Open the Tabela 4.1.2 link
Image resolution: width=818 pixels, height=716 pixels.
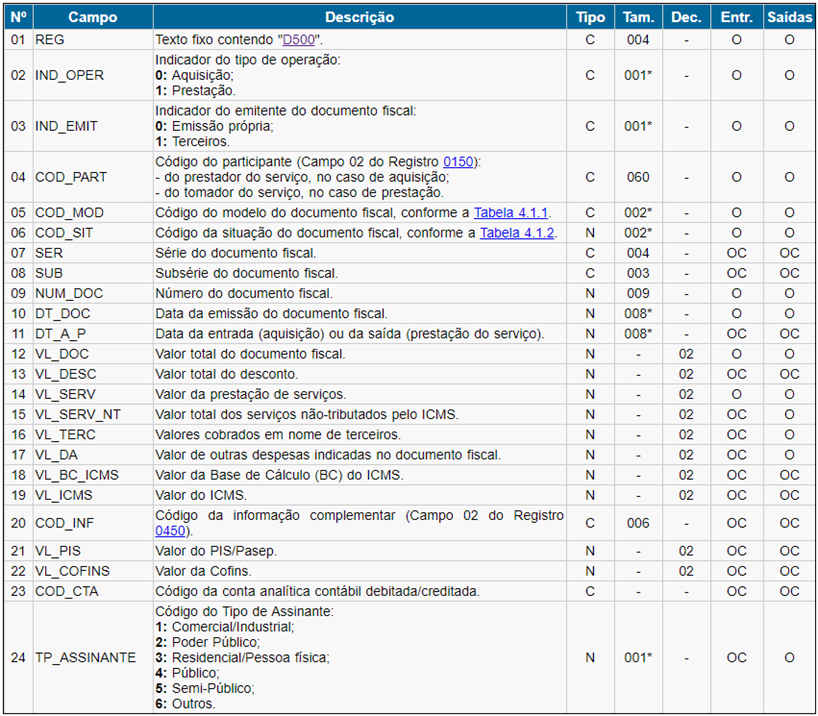(x=517, y=233)
